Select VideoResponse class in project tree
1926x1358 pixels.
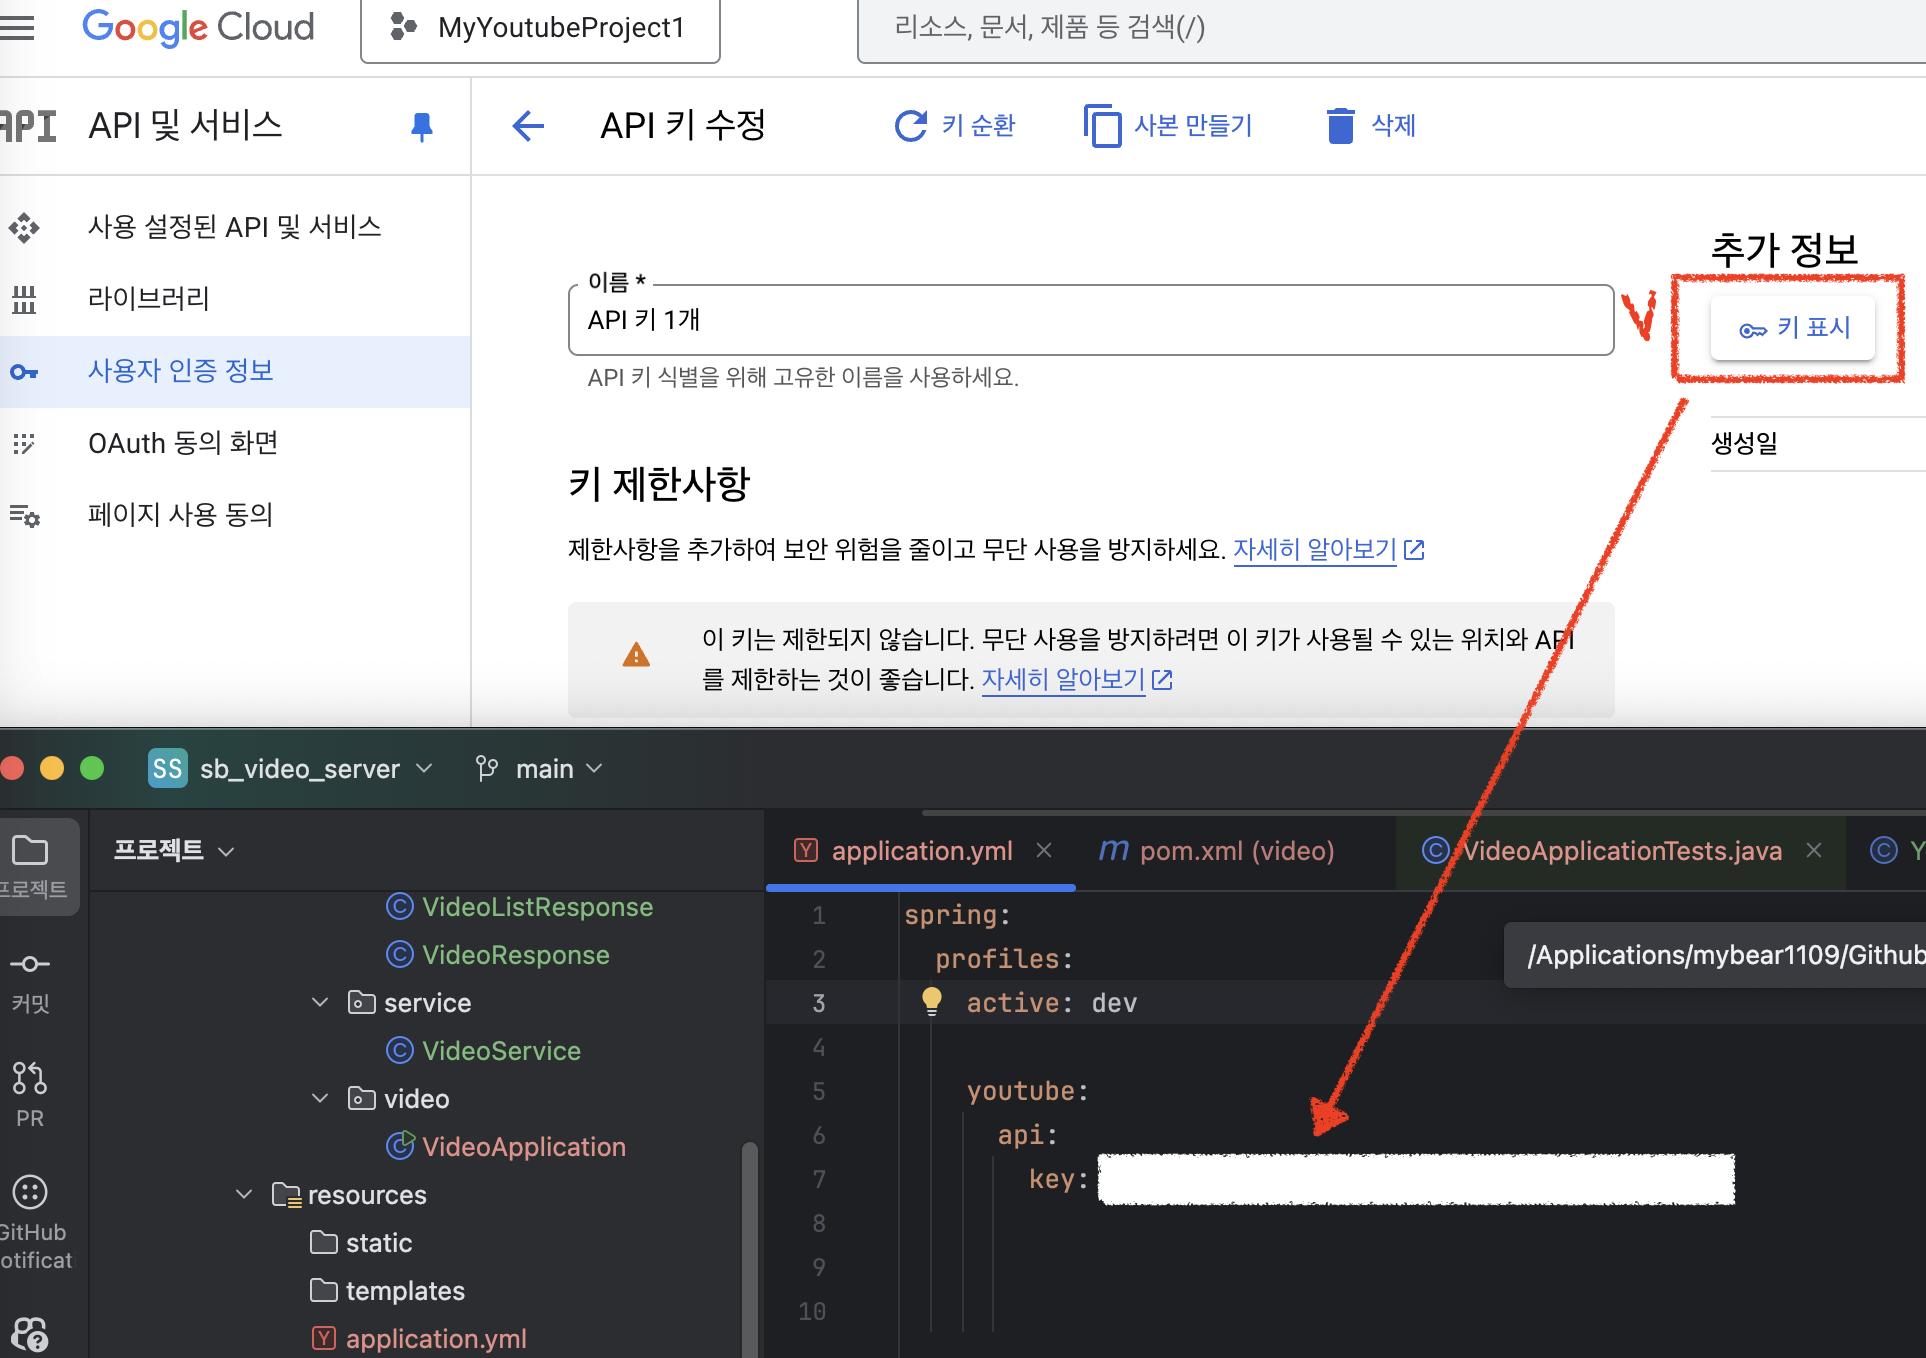(498, 955)
